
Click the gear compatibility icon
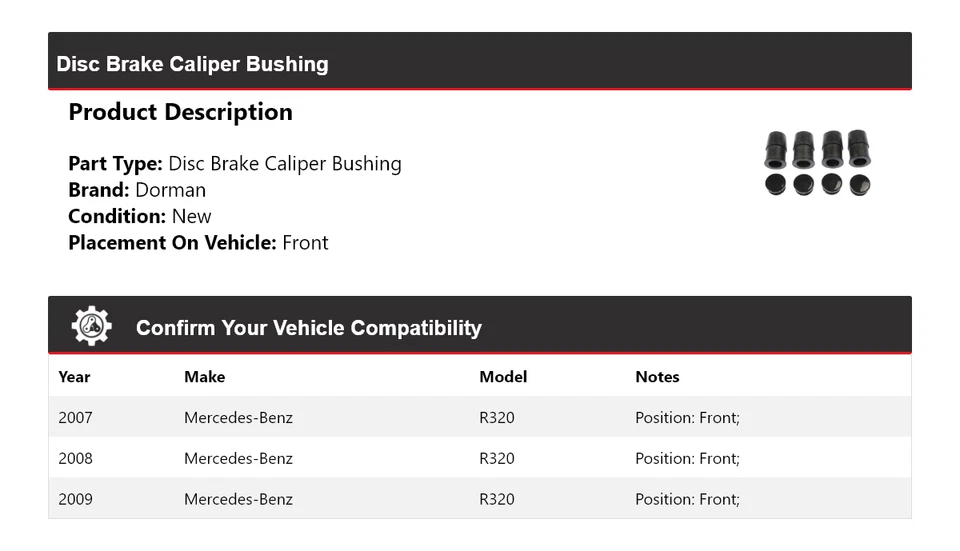[91, 326]
